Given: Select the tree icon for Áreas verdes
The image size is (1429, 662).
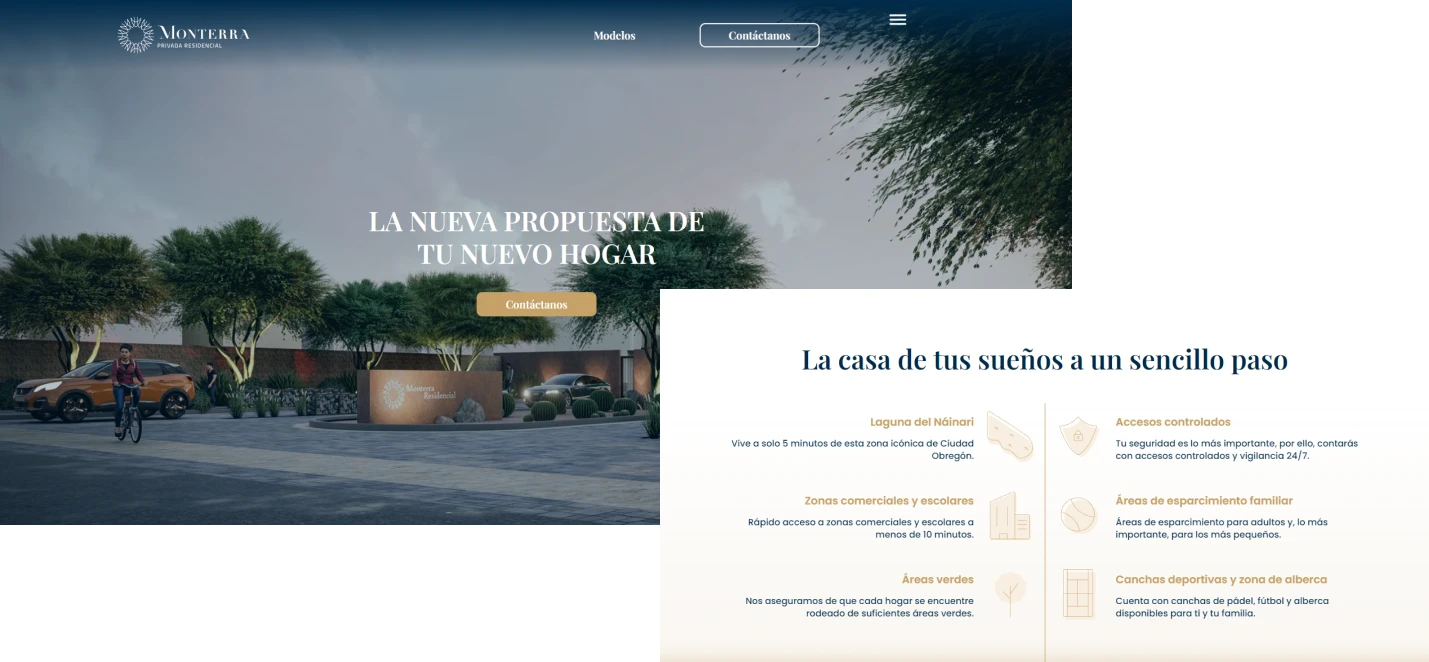Looking at the screenshot, I should [x=1010, y=594].
